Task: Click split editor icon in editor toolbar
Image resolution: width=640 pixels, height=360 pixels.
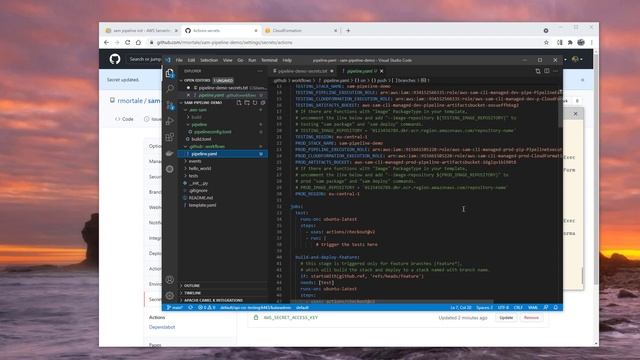Action: [547, 71]
